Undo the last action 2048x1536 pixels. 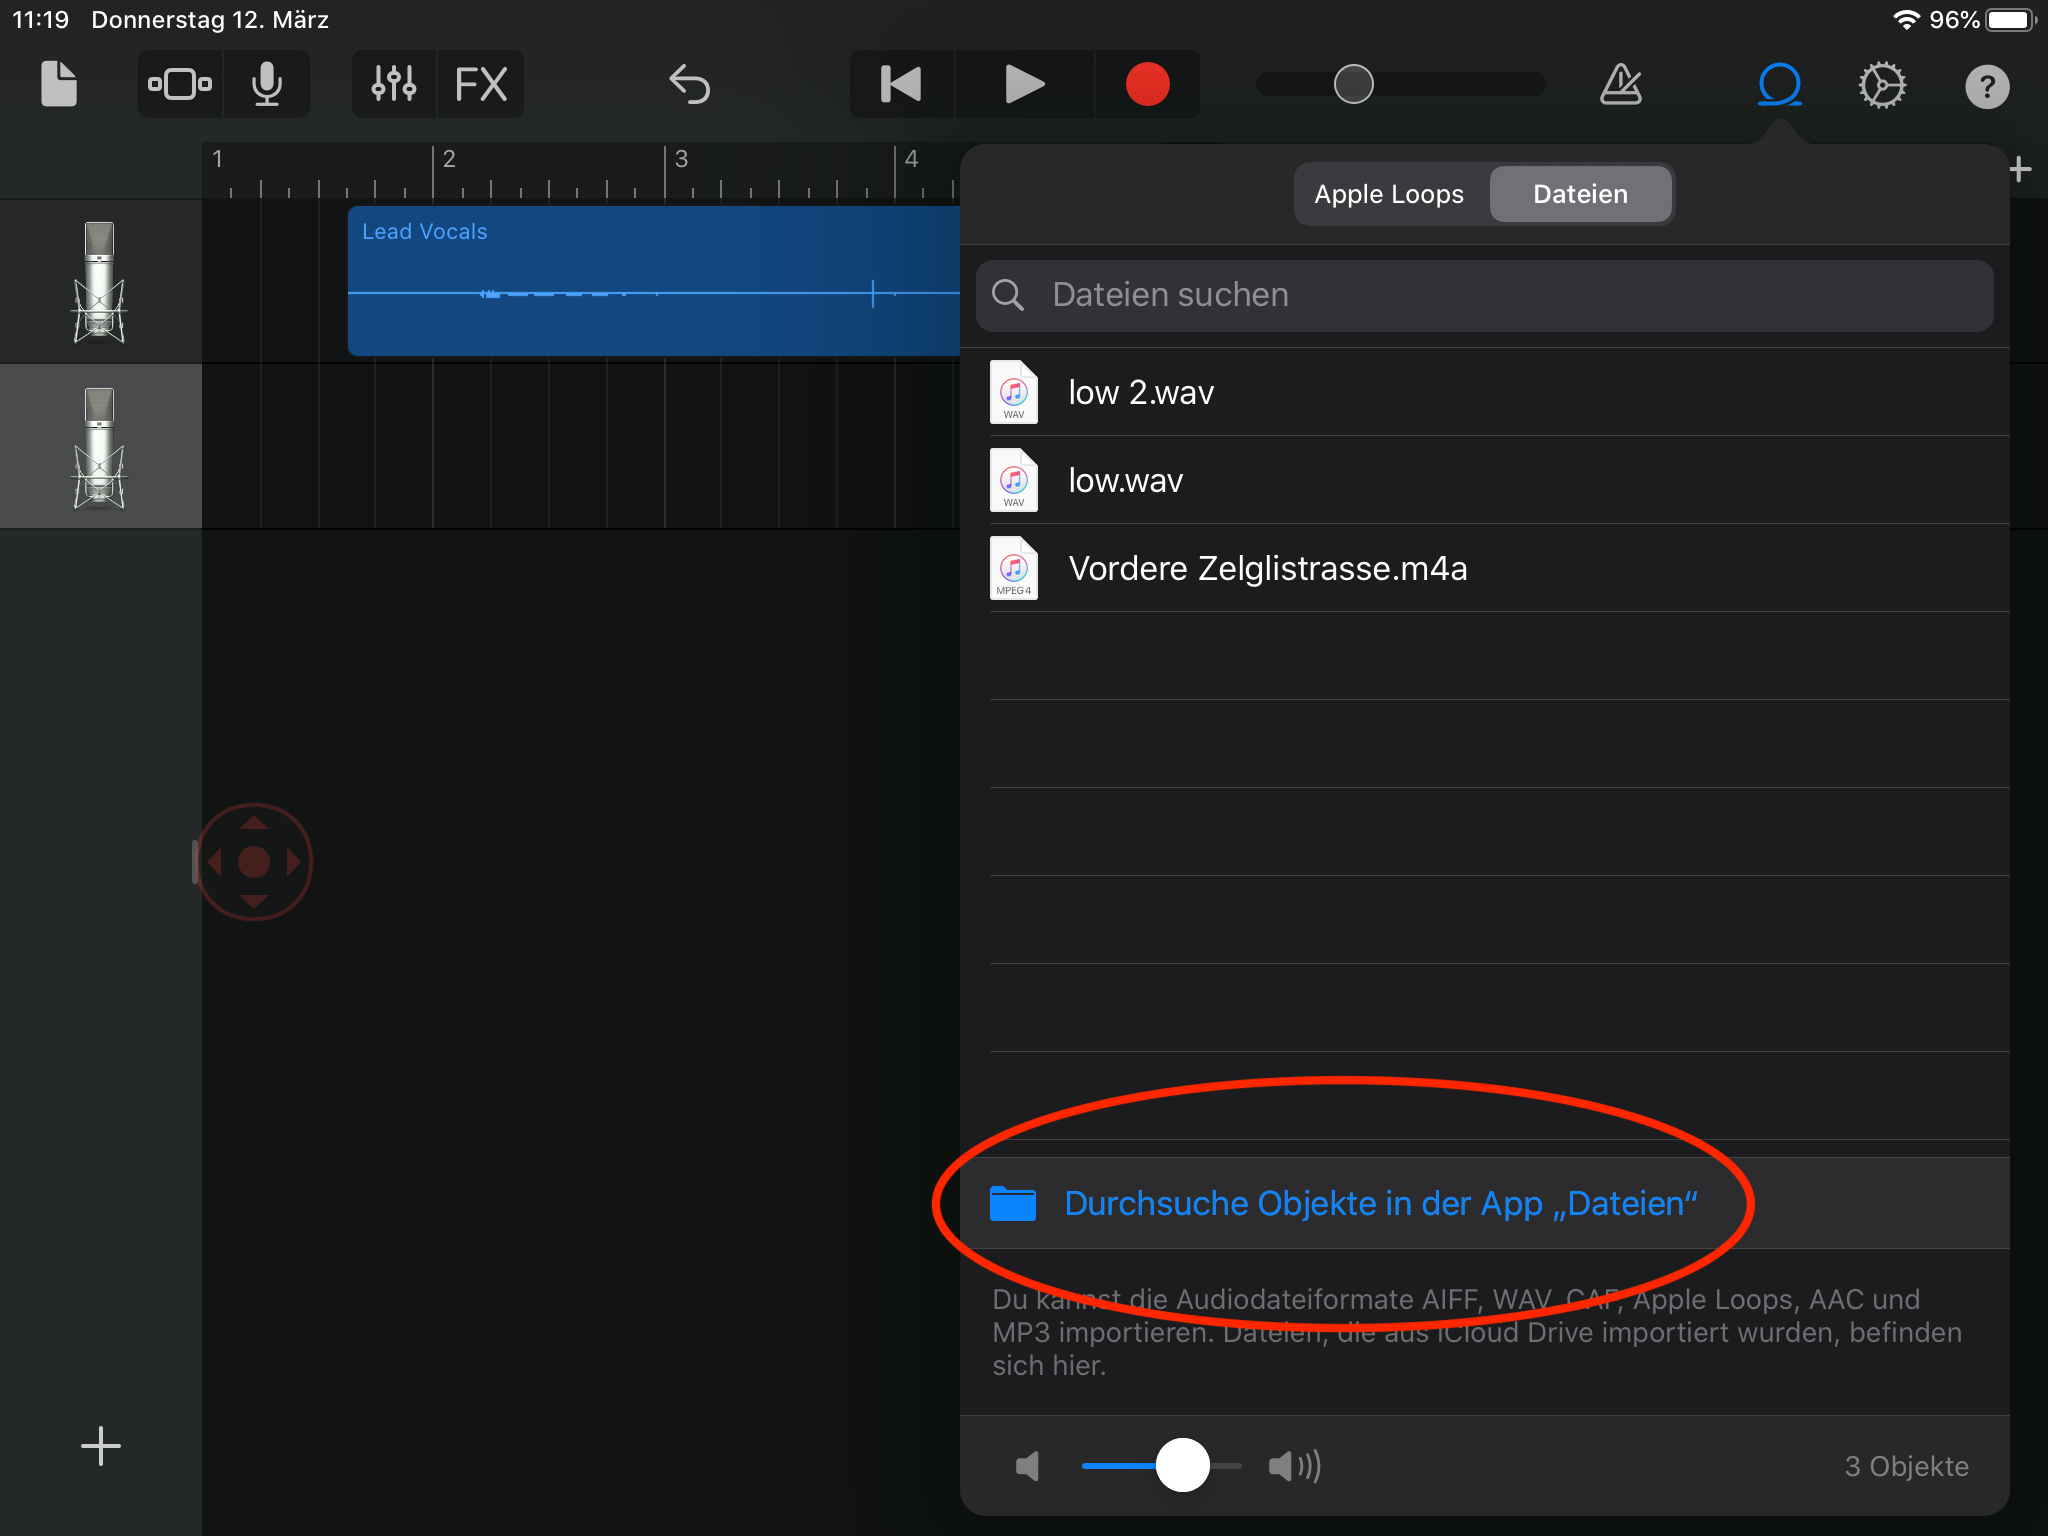689,85
